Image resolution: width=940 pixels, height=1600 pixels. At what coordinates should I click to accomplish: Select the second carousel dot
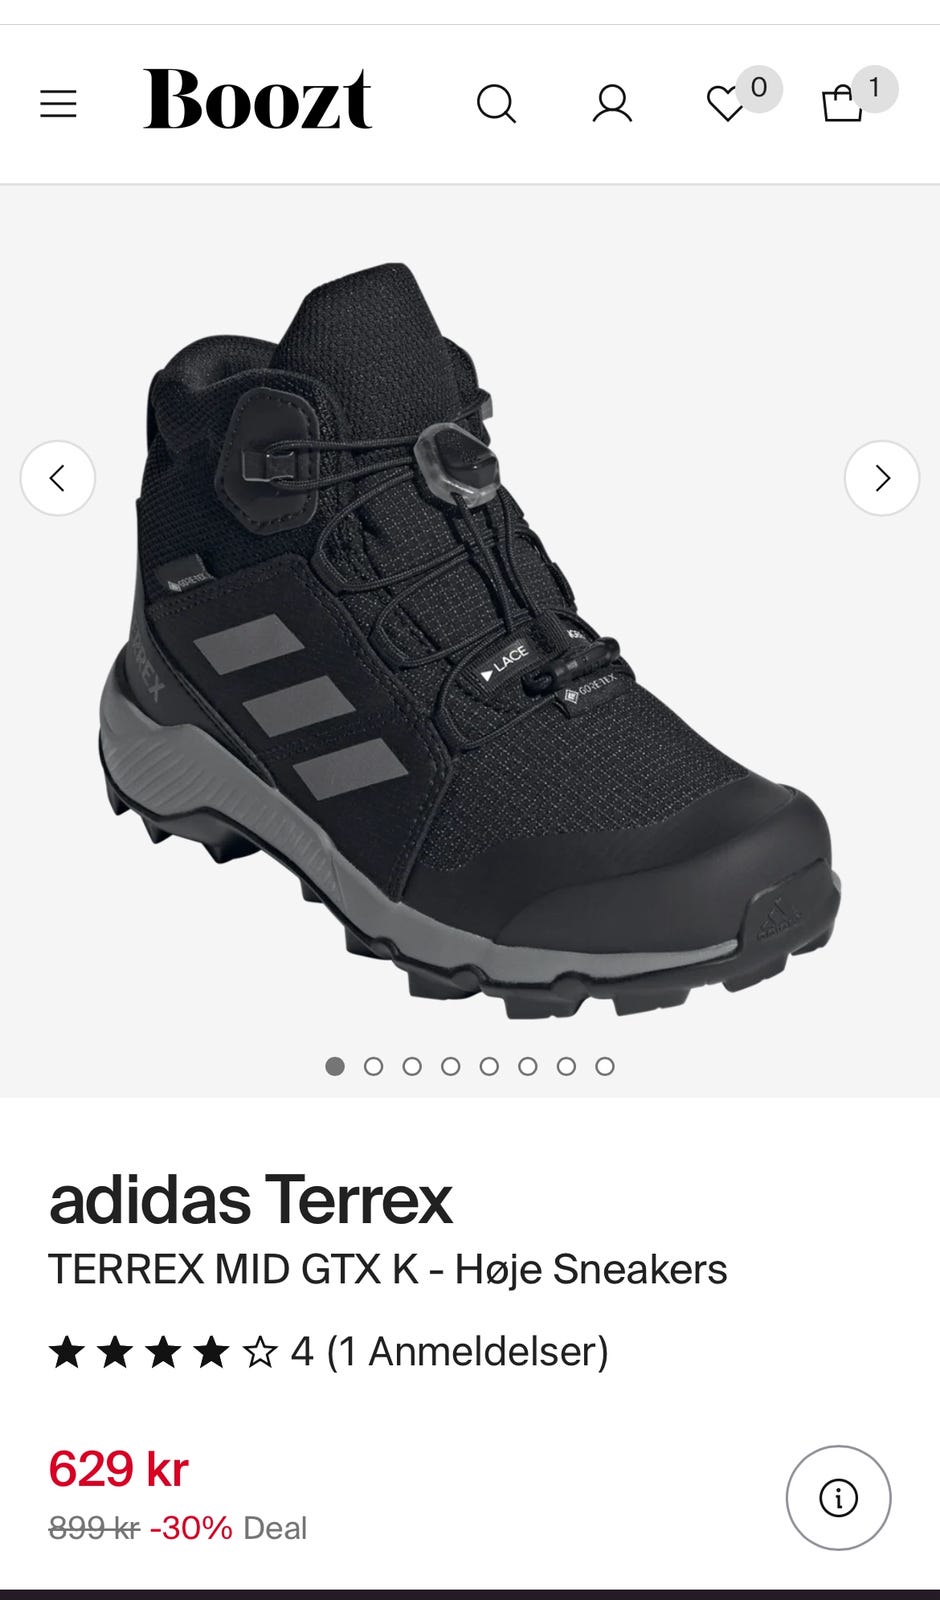(374, 1066)
